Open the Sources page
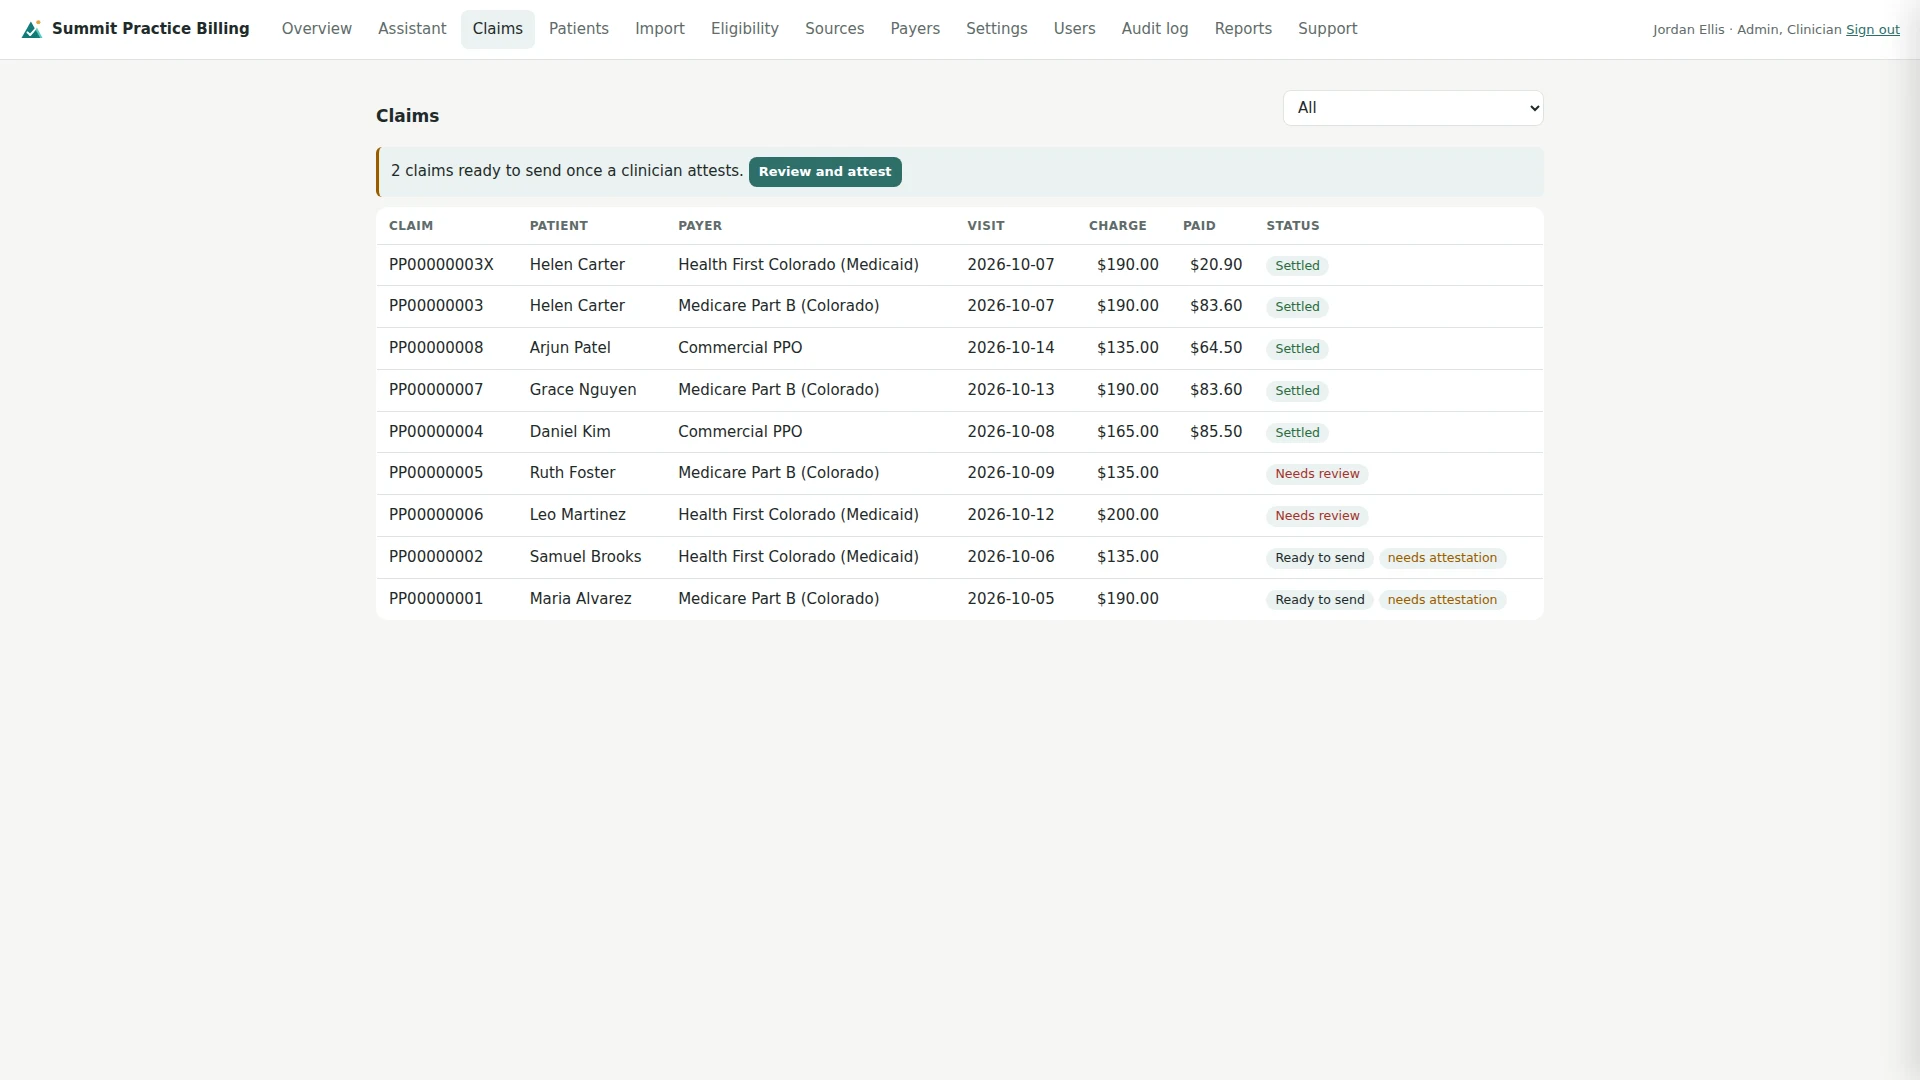The width and height of the screenshot is (1920, 1080). [x=835, y=29]
